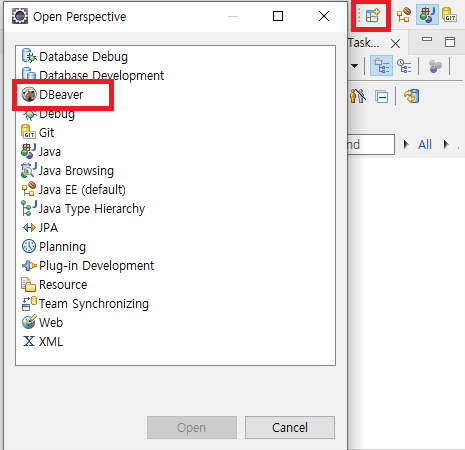This screenshot has width=465, height=450.
Task: Click the Plug-in Development plug icon
Action: (29, 266)
